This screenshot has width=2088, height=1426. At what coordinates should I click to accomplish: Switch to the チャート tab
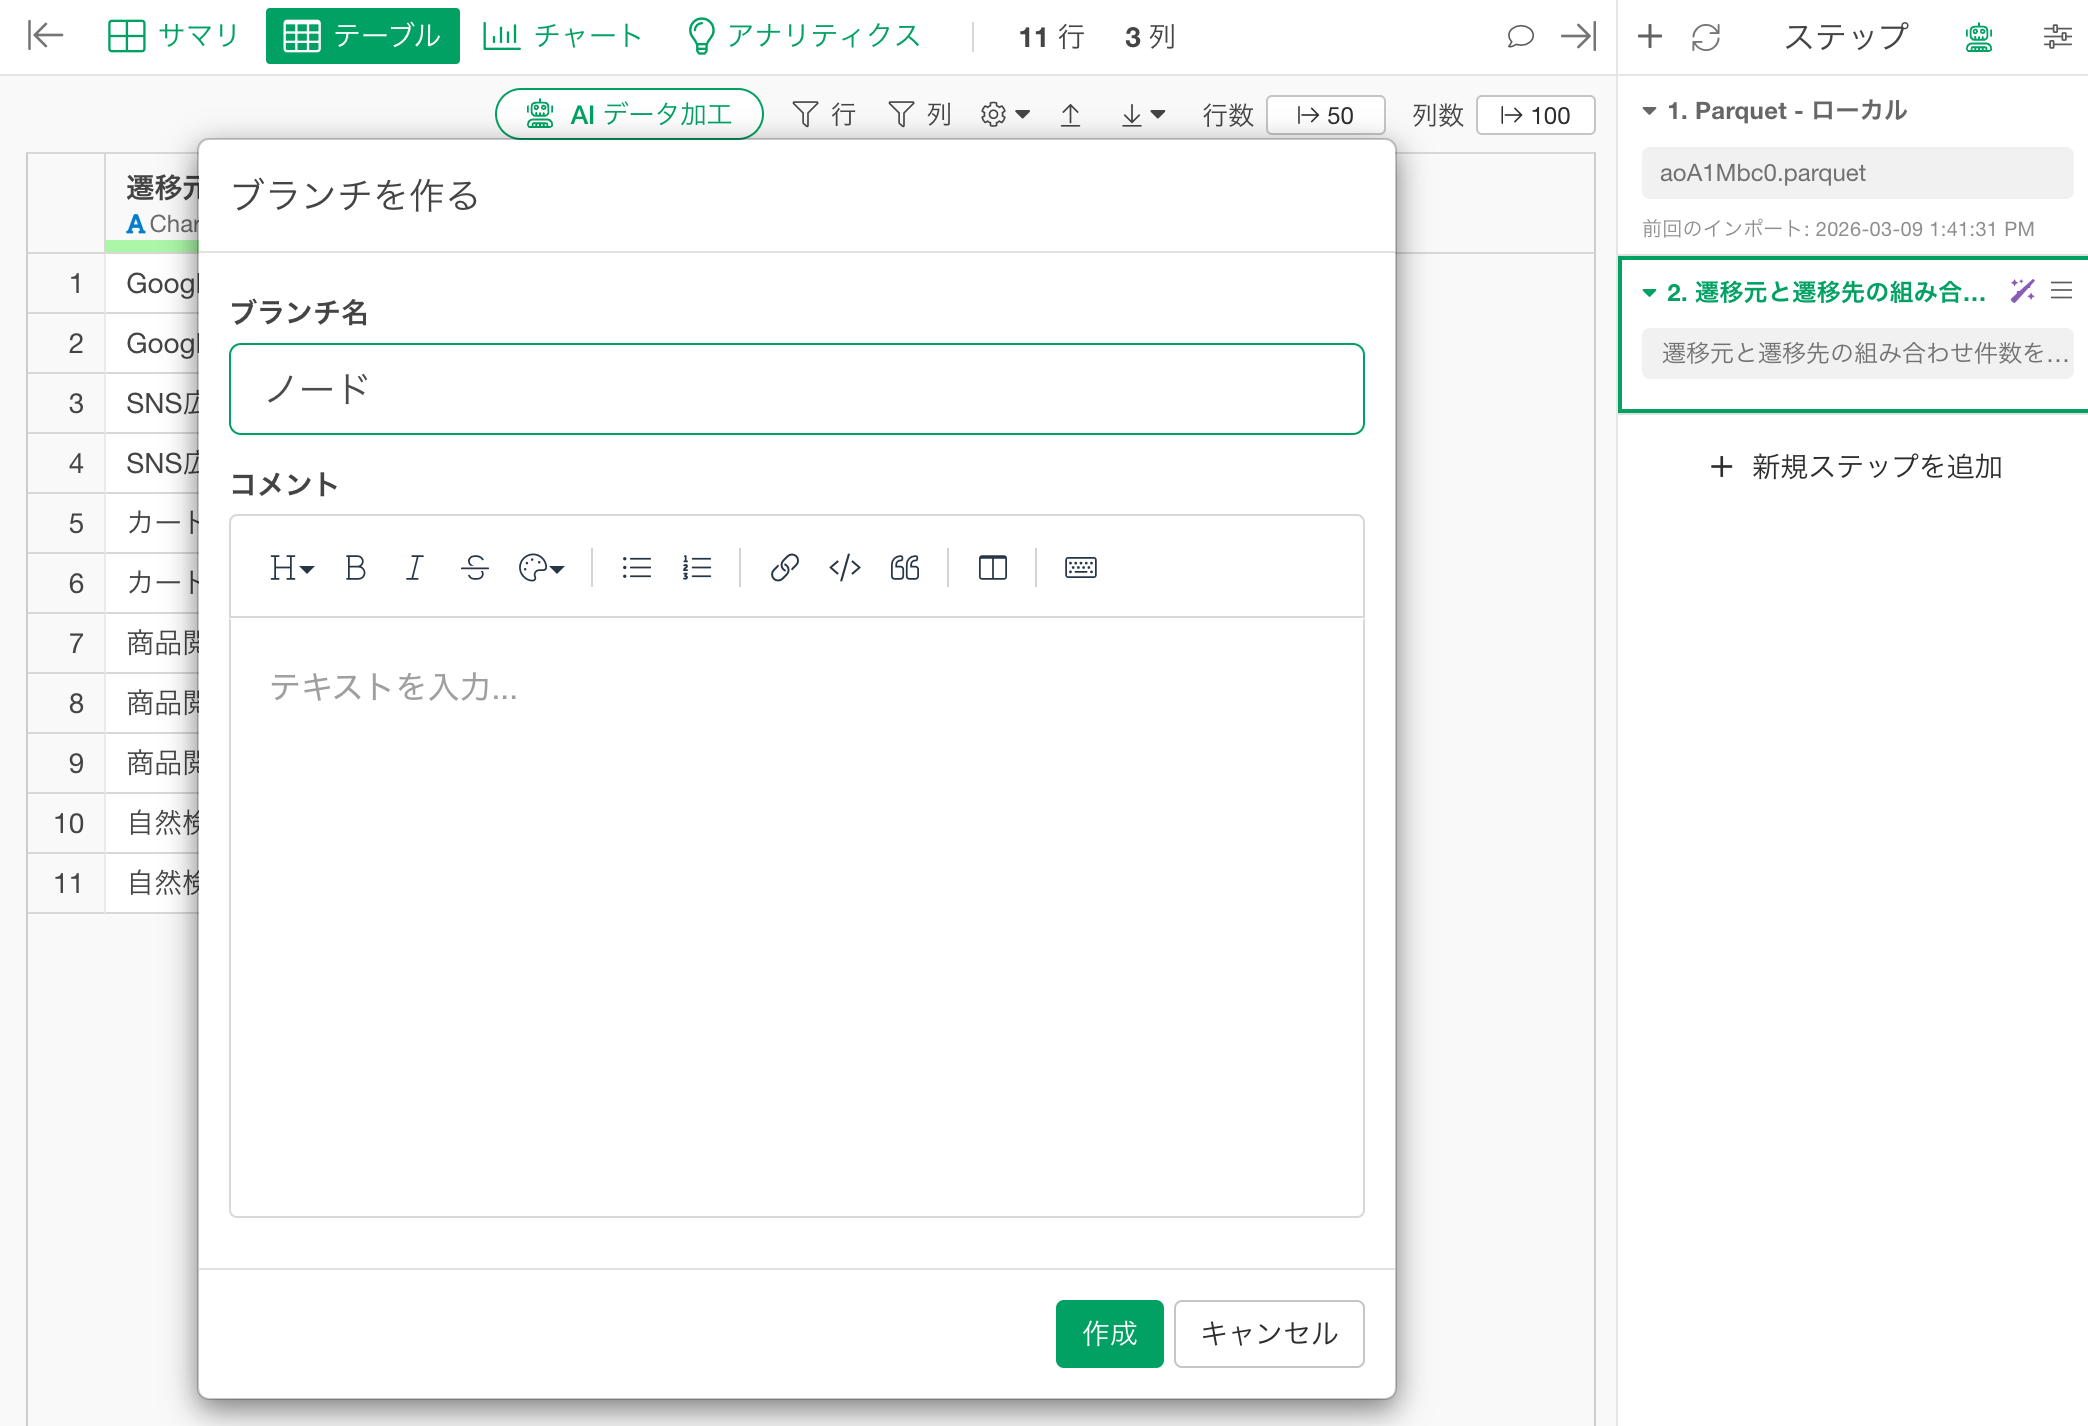tap(562, 36)
